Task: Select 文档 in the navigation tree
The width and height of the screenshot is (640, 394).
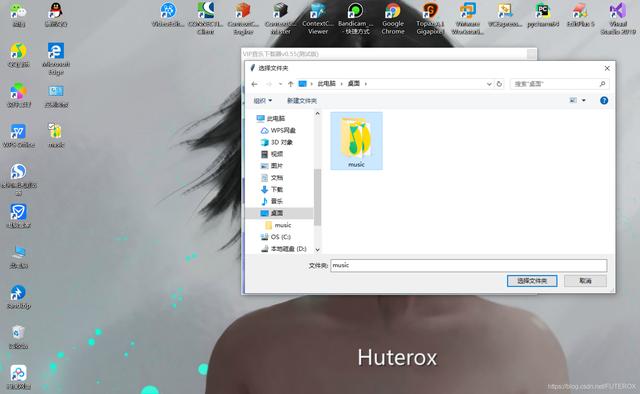Action: point(272,178)
